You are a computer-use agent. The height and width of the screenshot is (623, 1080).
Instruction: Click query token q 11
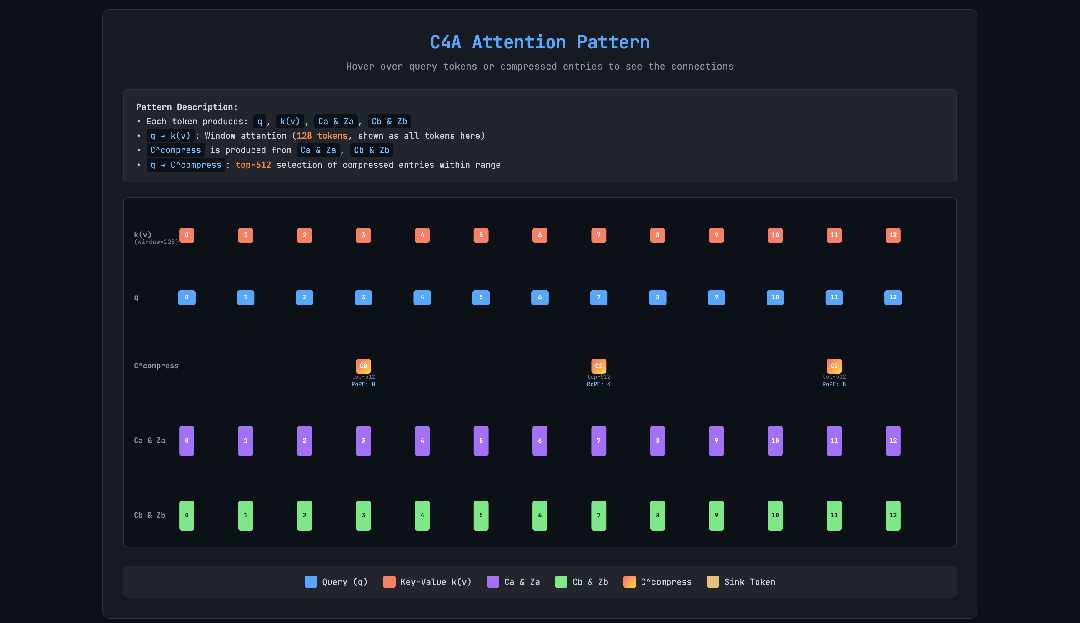click(x=834, y=297)
